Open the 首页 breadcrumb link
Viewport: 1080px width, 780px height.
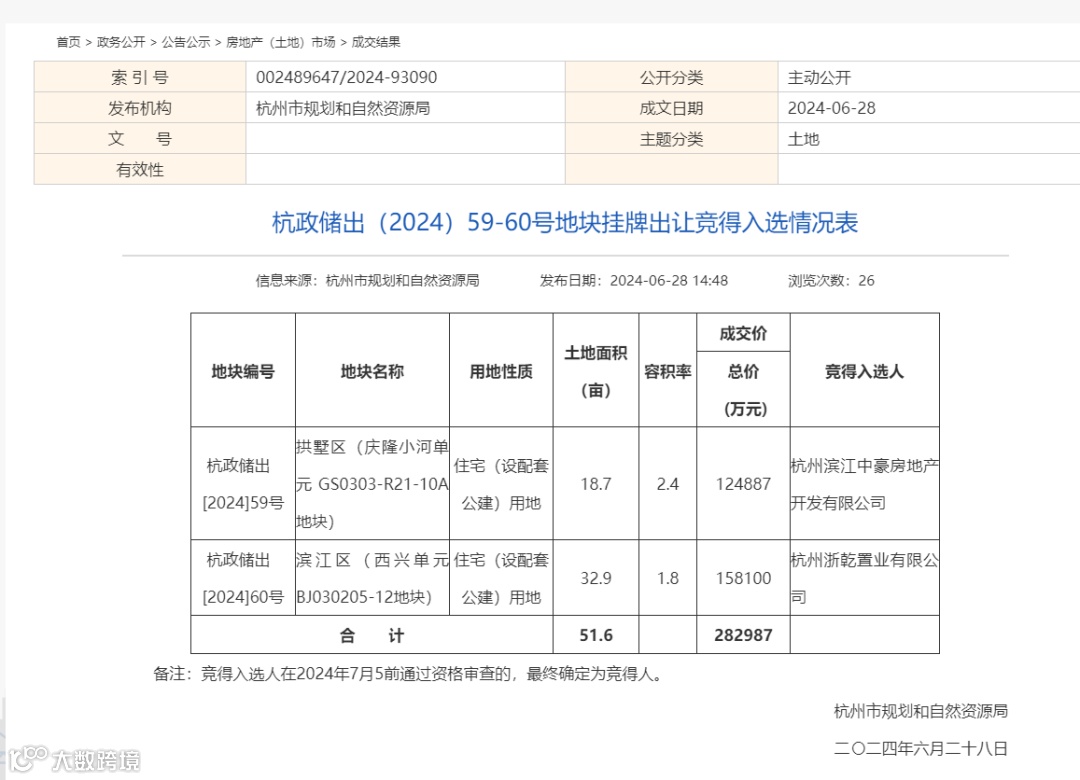click(x=68, y=42)
